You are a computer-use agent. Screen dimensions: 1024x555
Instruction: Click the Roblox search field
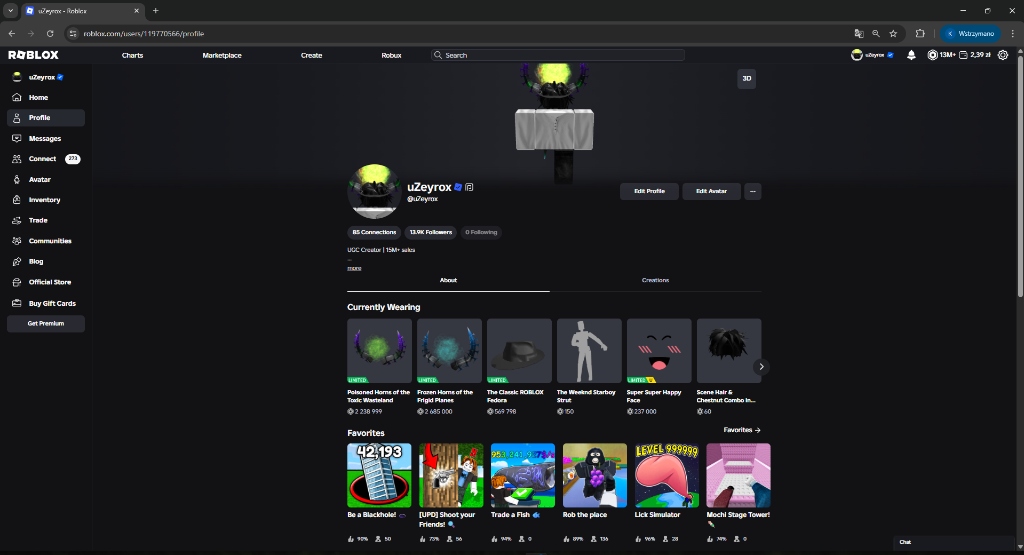[558, 56]
